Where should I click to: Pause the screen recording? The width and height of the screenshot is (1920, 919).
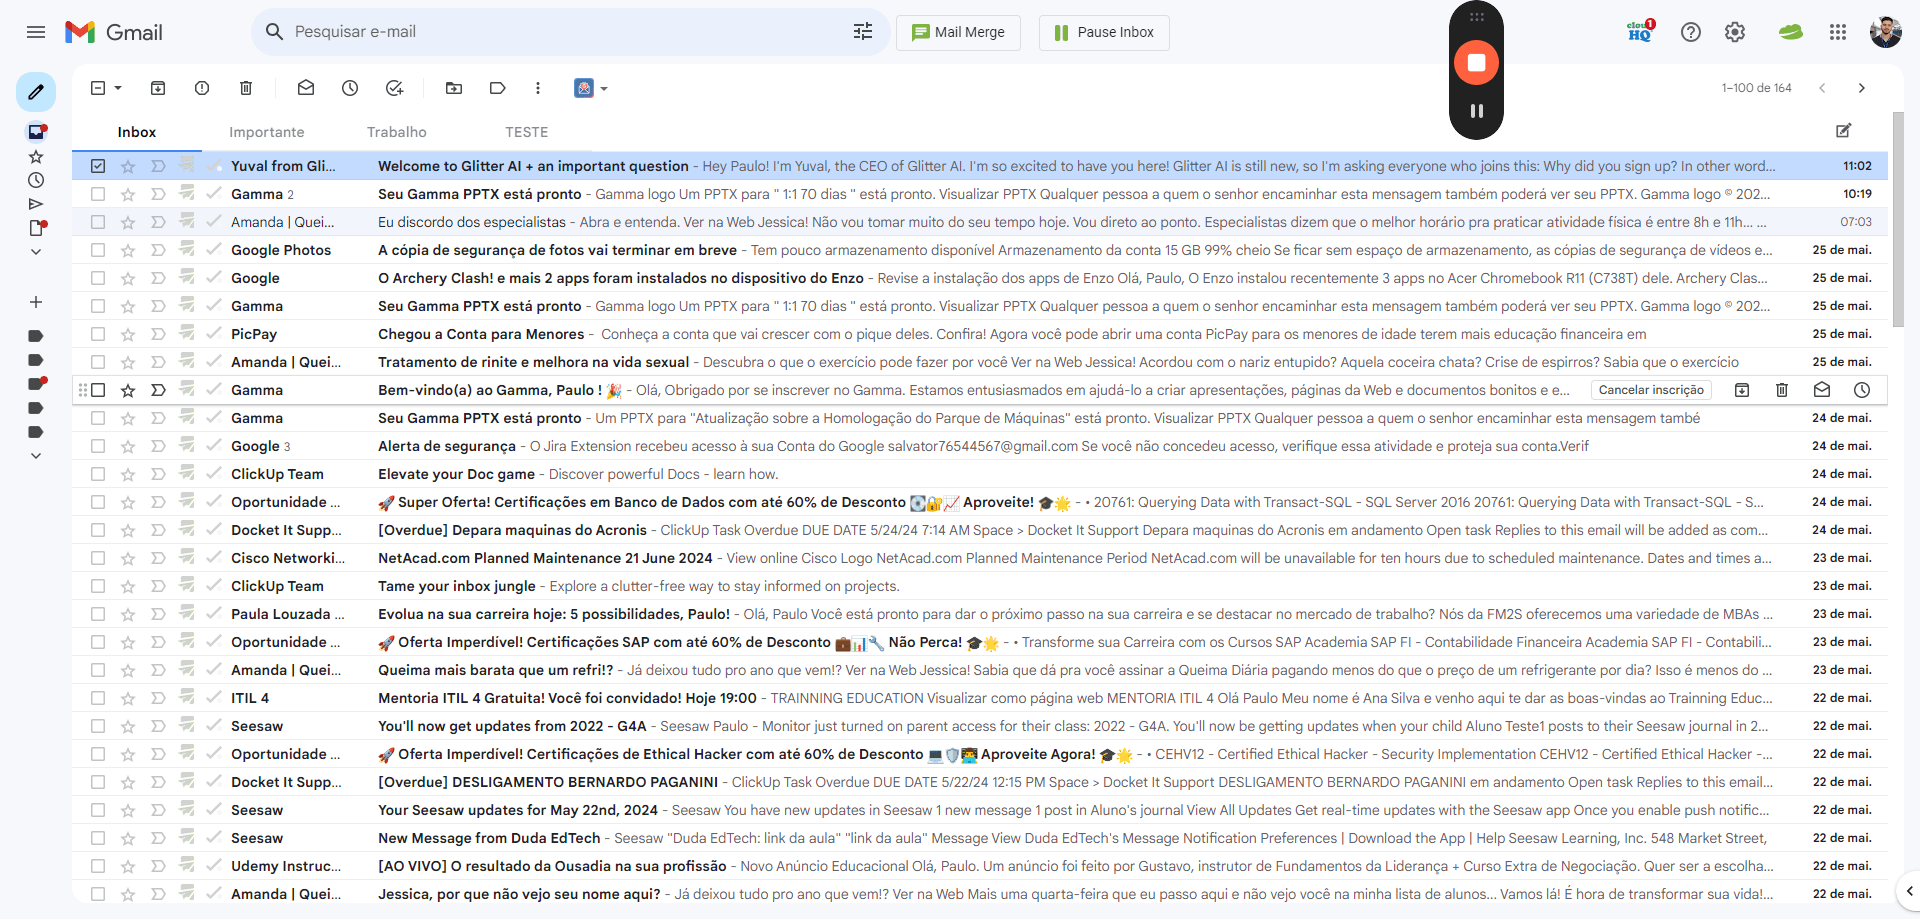1477,111
